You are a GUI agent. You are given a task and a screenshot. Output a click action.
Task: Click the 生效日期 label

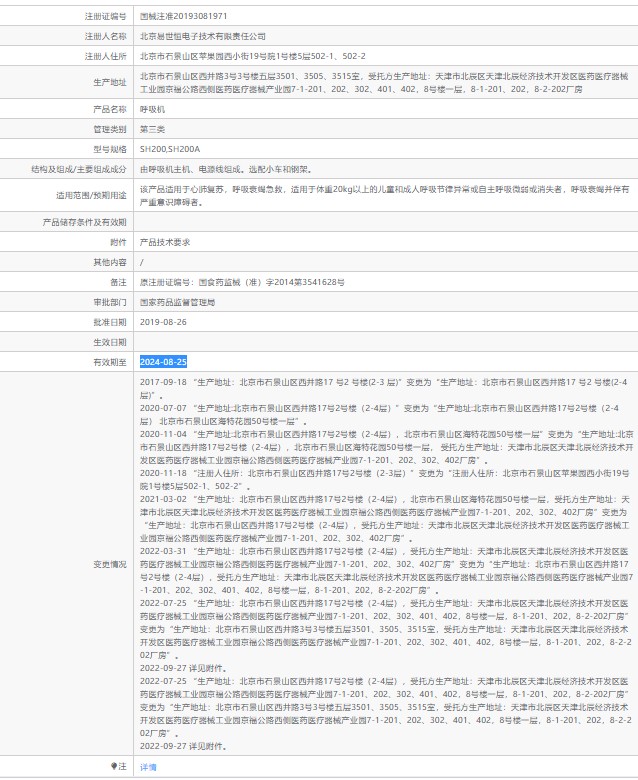coord(110,342)
